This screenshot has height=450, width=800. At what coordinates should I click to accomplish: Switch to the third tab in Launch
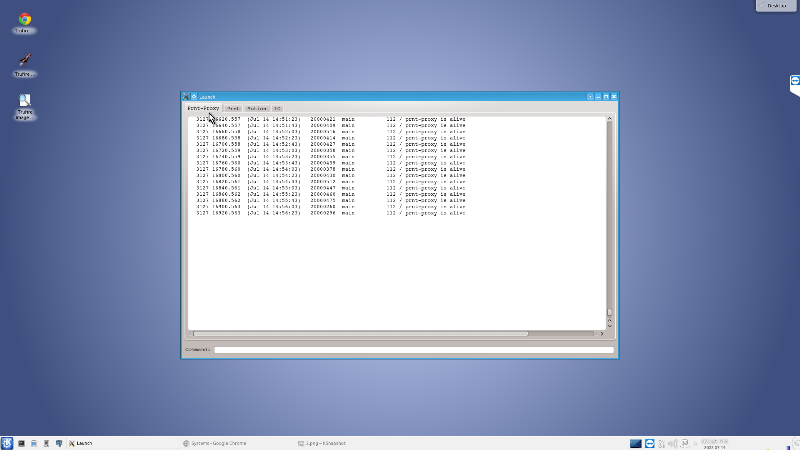tap(256, 107)
